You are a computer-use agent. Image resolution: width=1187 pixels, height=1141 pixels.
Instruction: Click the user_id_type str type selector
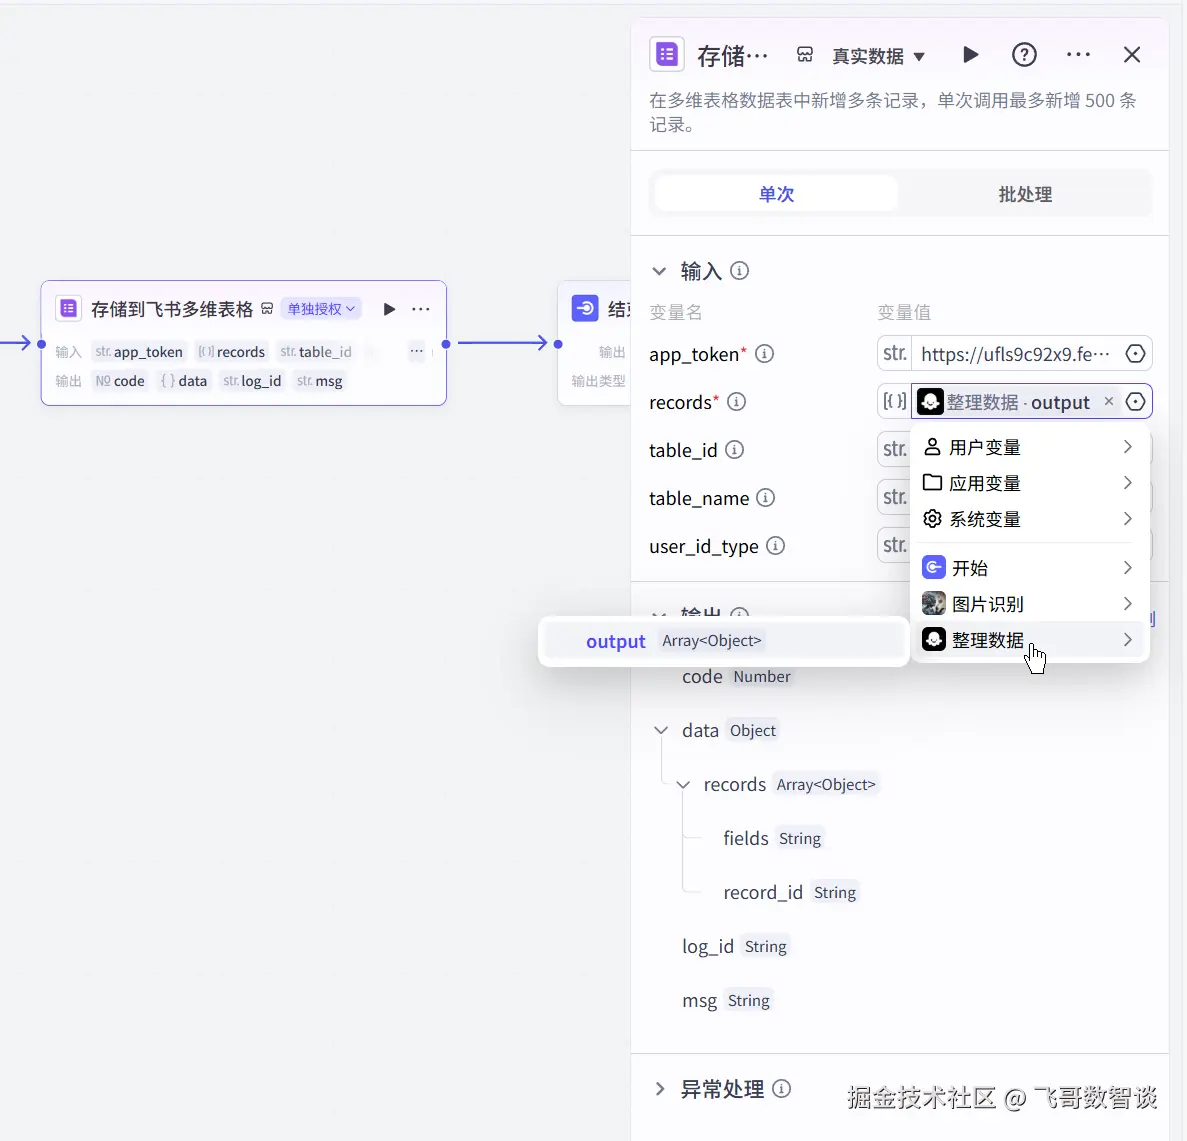pyautogui.click(x=895, y=544)
